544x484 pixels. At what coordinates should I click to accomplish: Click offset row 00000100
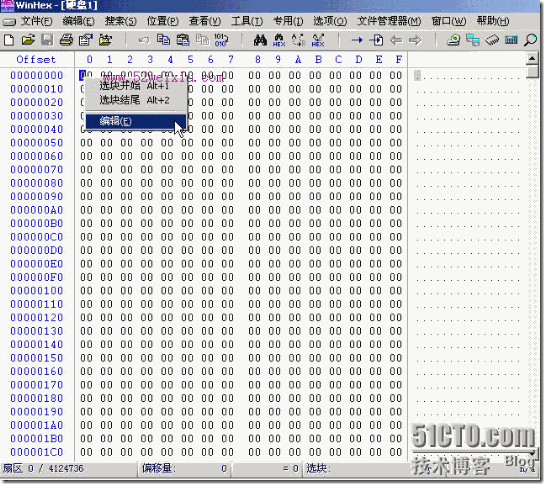tap(36, 291)
